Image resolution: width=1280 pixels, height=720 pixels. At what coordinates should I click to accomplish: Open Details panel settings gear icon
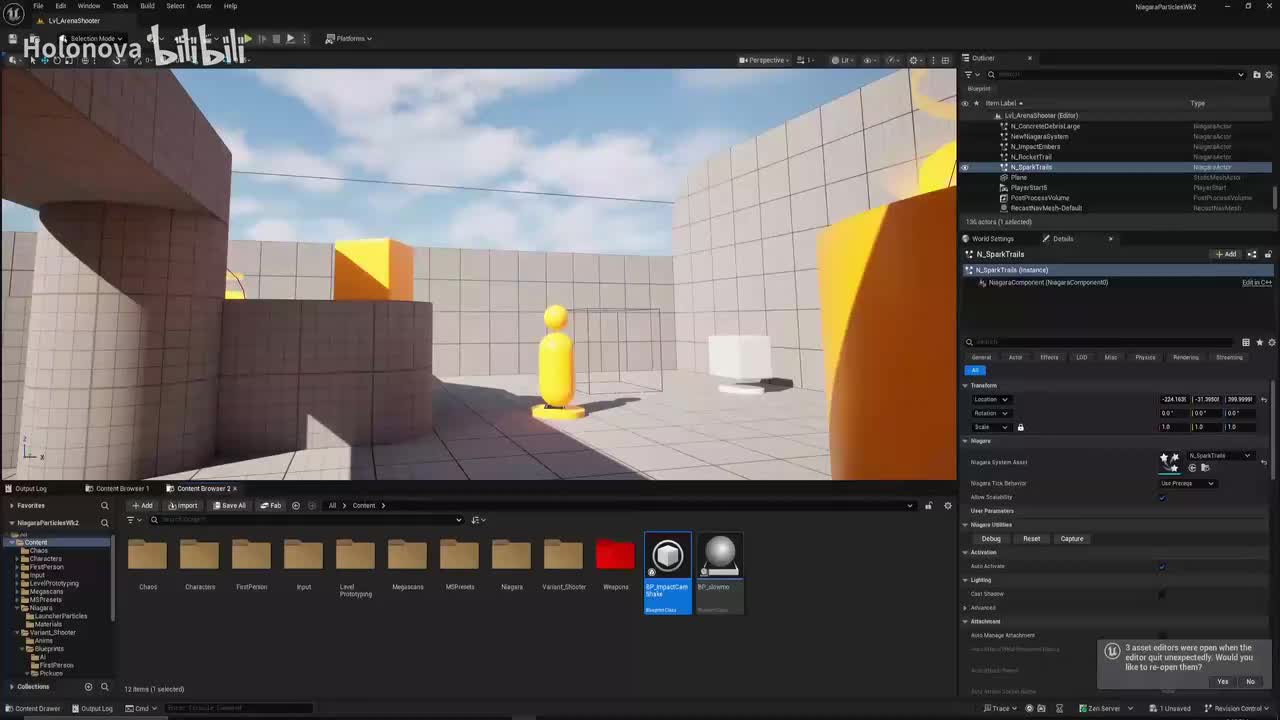[1271, 342]
